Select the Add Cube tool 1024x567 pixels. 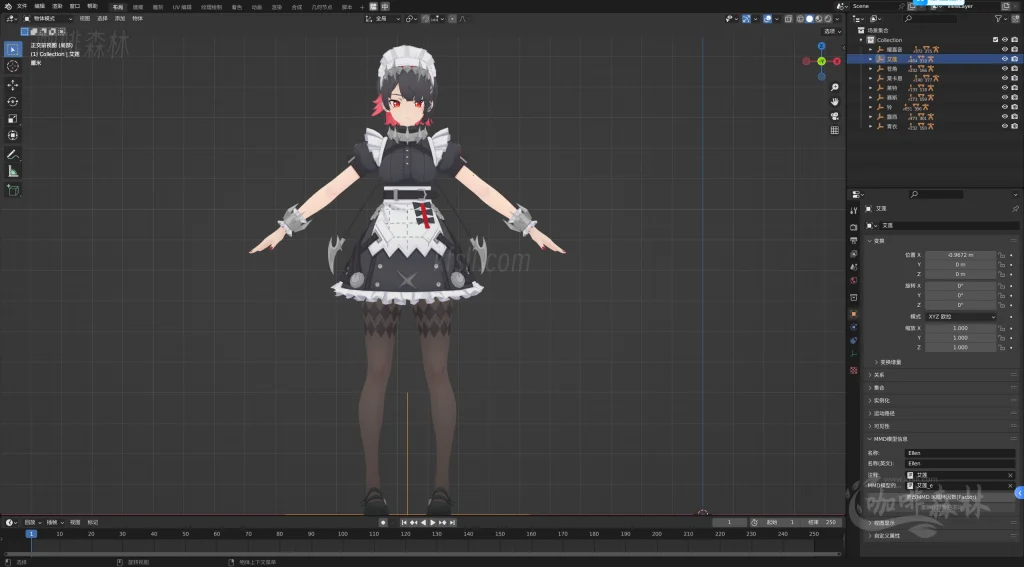pyautogui.click(x=12, y=191)
